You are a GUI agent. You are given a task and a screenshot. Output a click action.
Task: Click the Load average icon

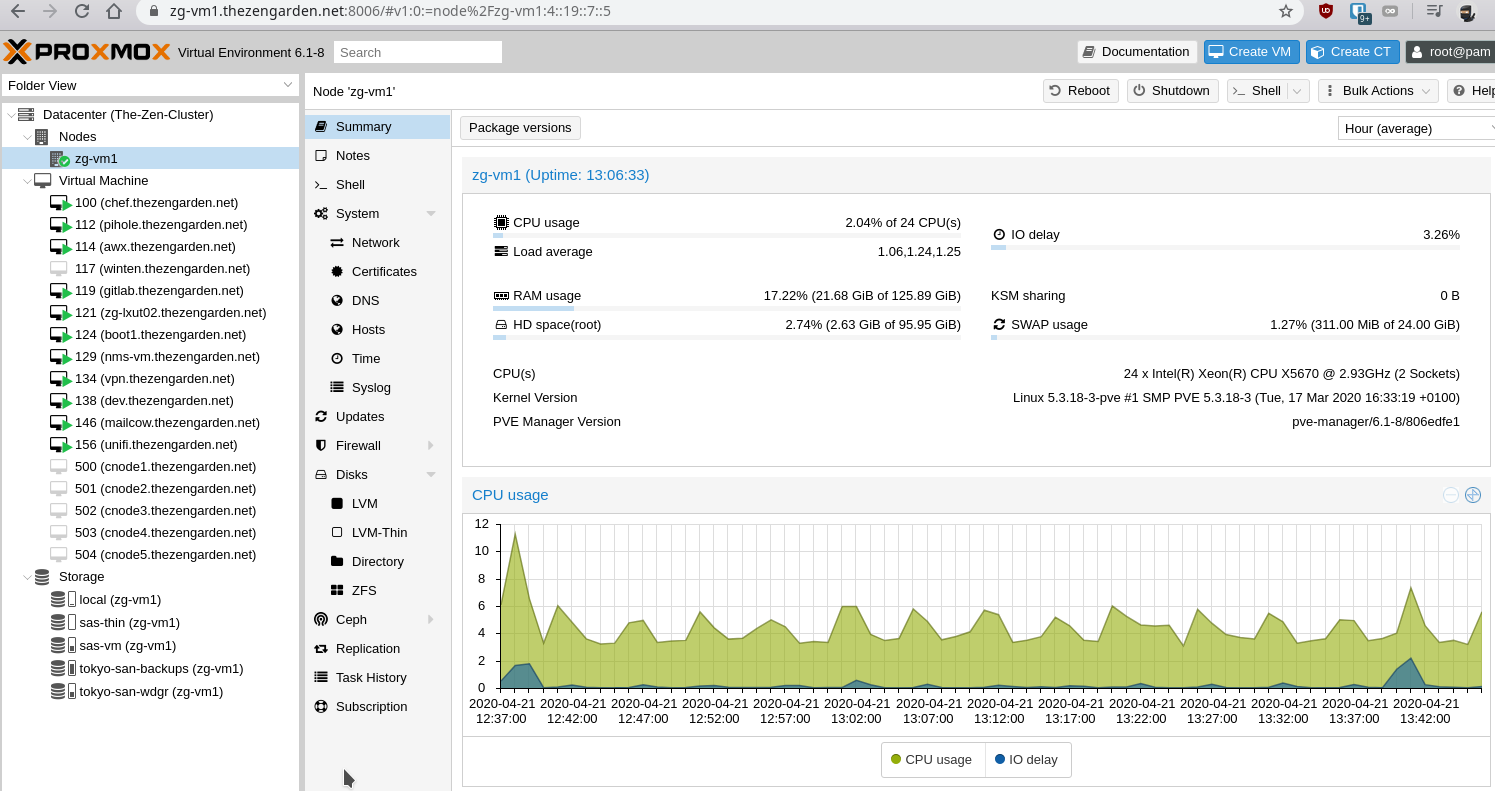pyautogui.click(x=501, y=251)
